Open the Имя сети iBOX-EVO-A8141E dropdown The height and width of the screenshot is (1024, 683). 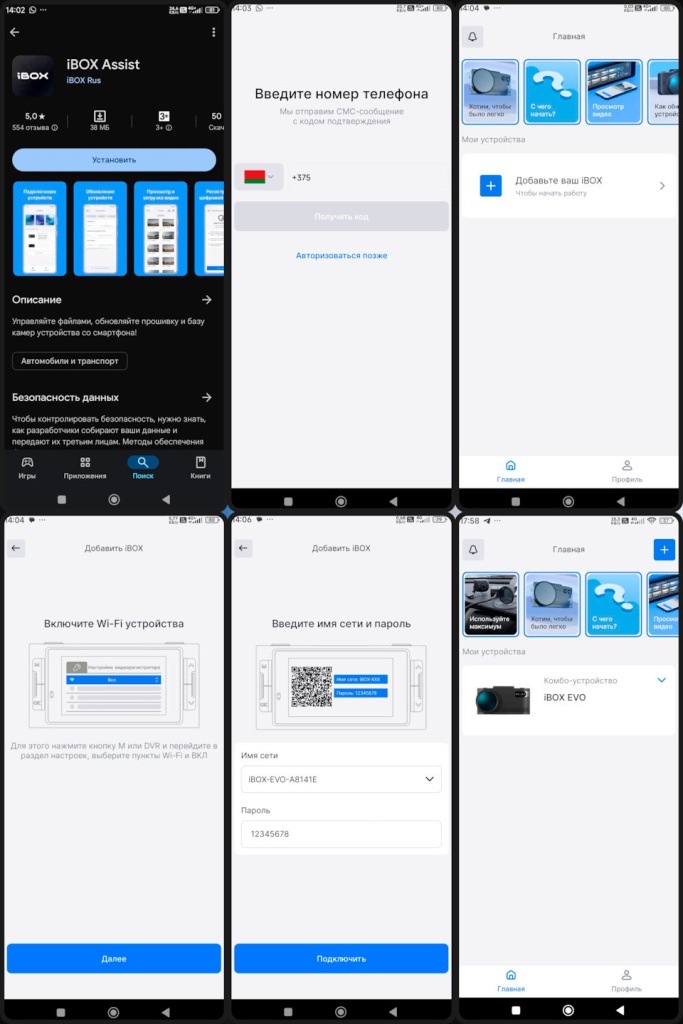(342, 779)
